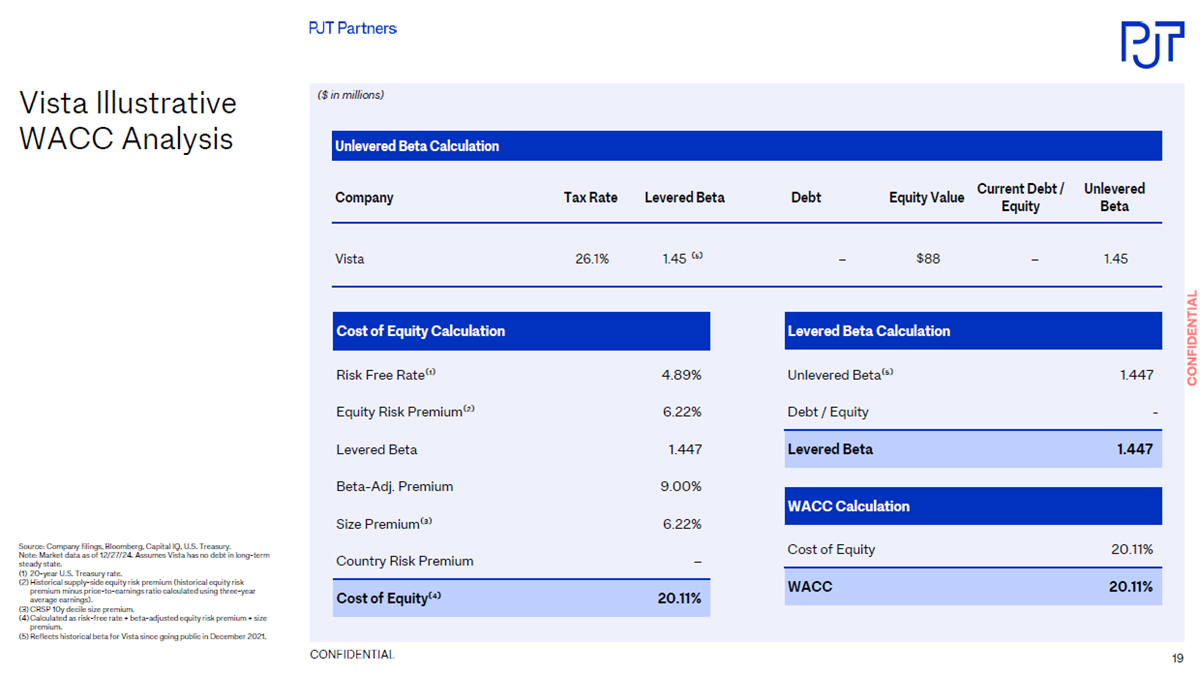The height and width of the screenshot is (675, 1200).
Task: Select the 26.1% tax rate value
Action: pyautogui.click(x=591, y=259)
